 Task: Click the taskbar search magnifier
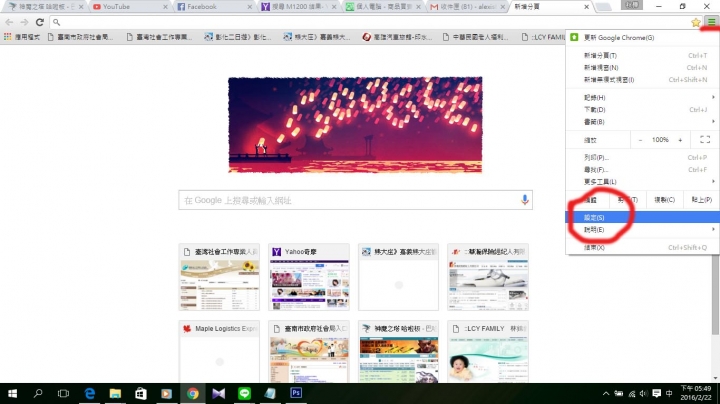tap(38, 393)
